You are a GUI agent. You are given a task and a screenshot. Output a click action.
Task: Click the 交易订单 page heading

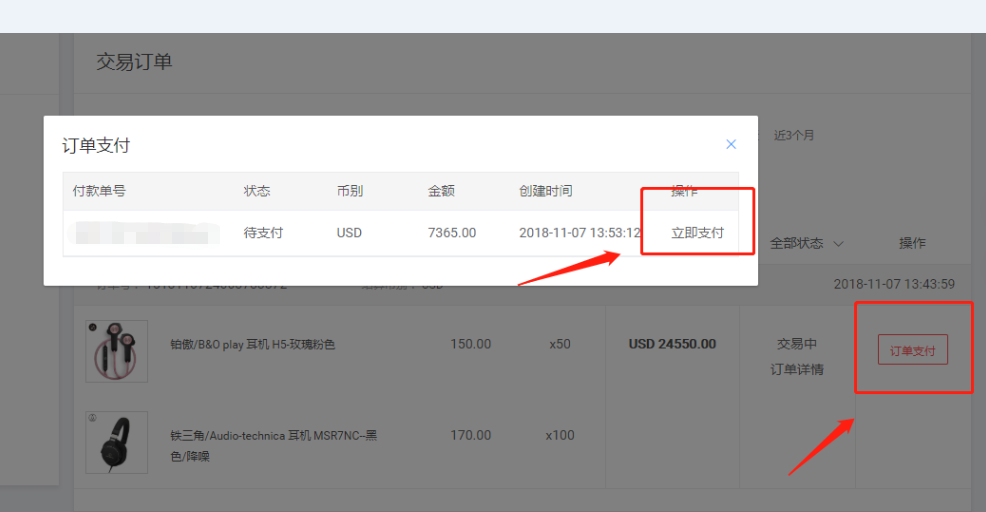coord(134,62)
